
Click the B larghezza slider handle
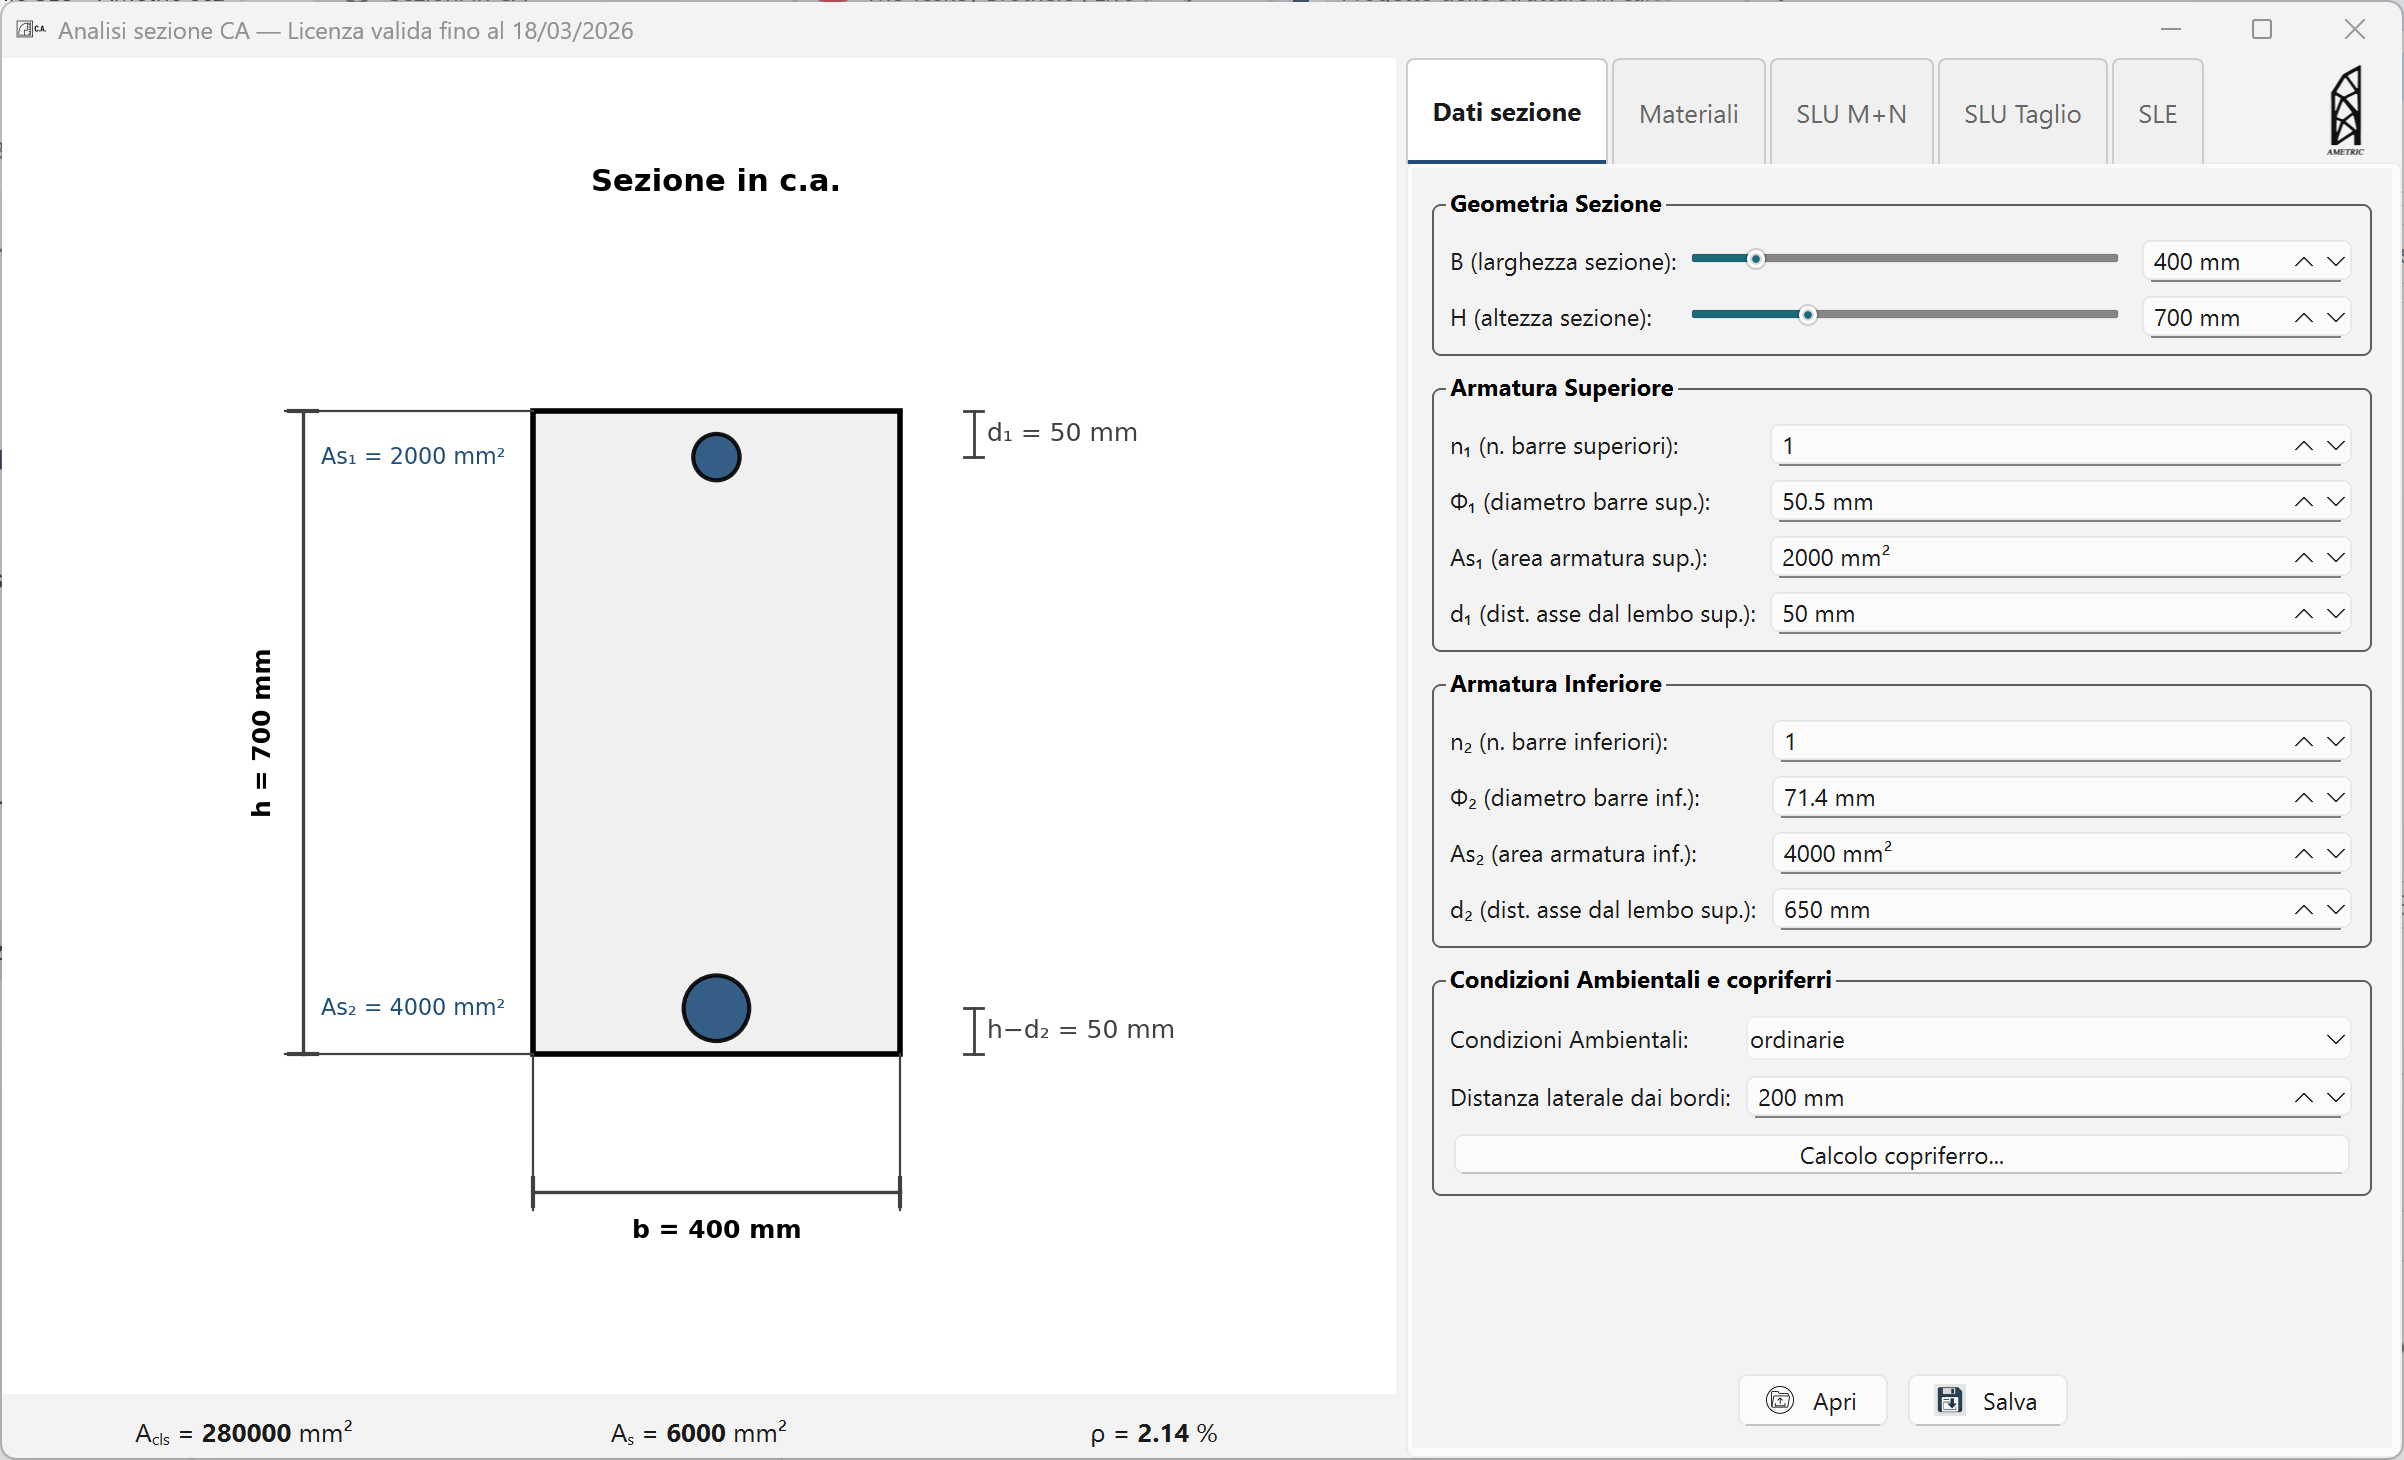1755,259
